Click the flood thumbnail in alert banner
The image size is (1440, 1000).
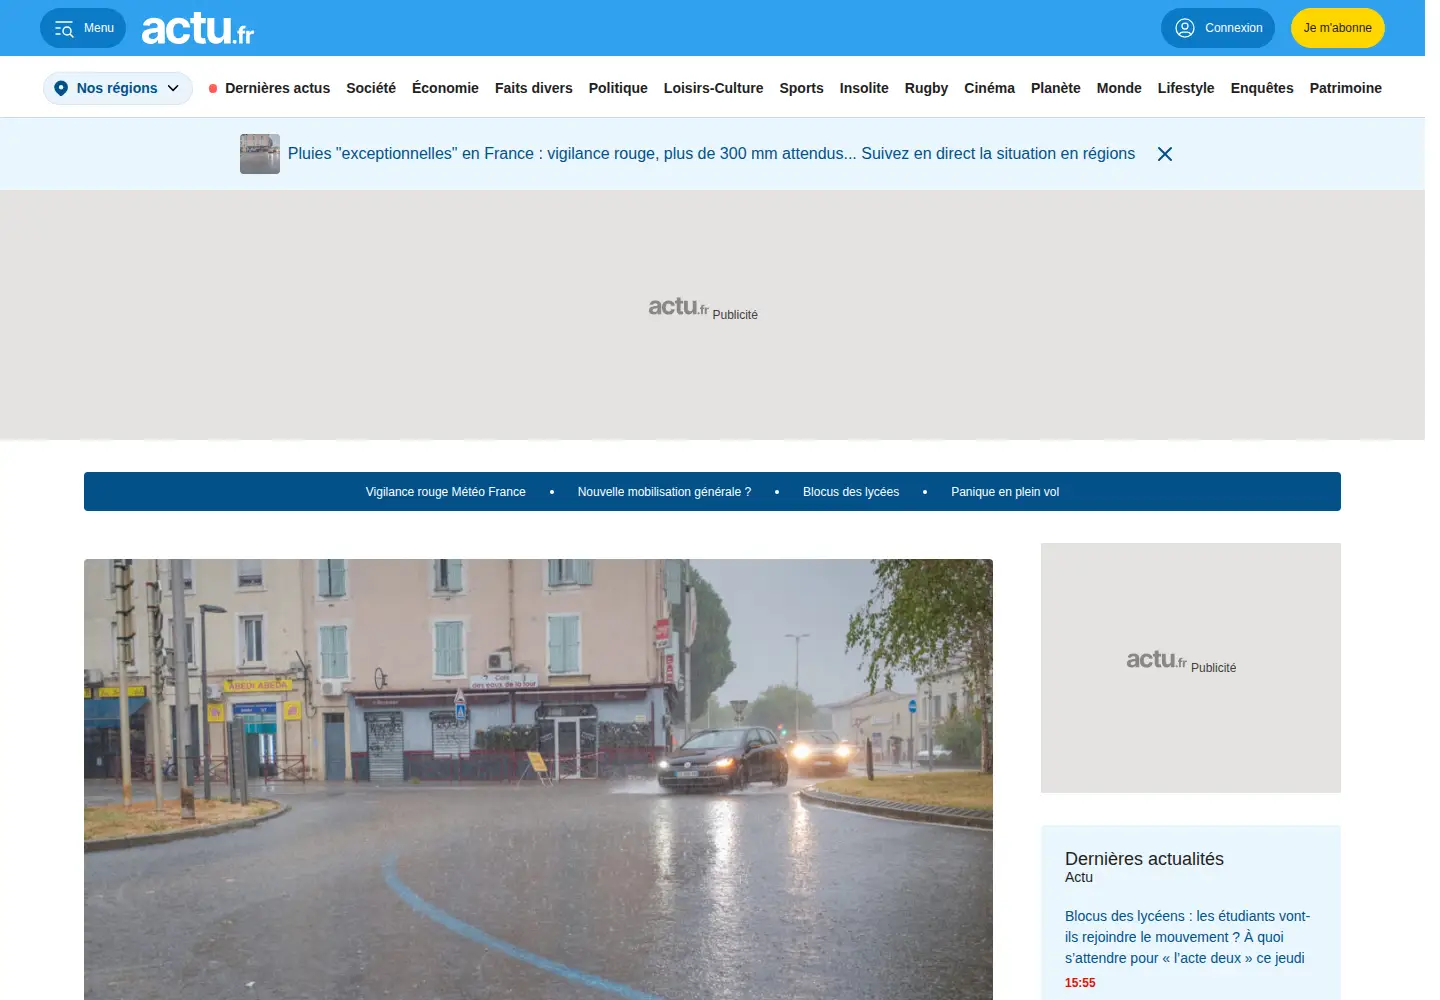(x=260, y=154)
